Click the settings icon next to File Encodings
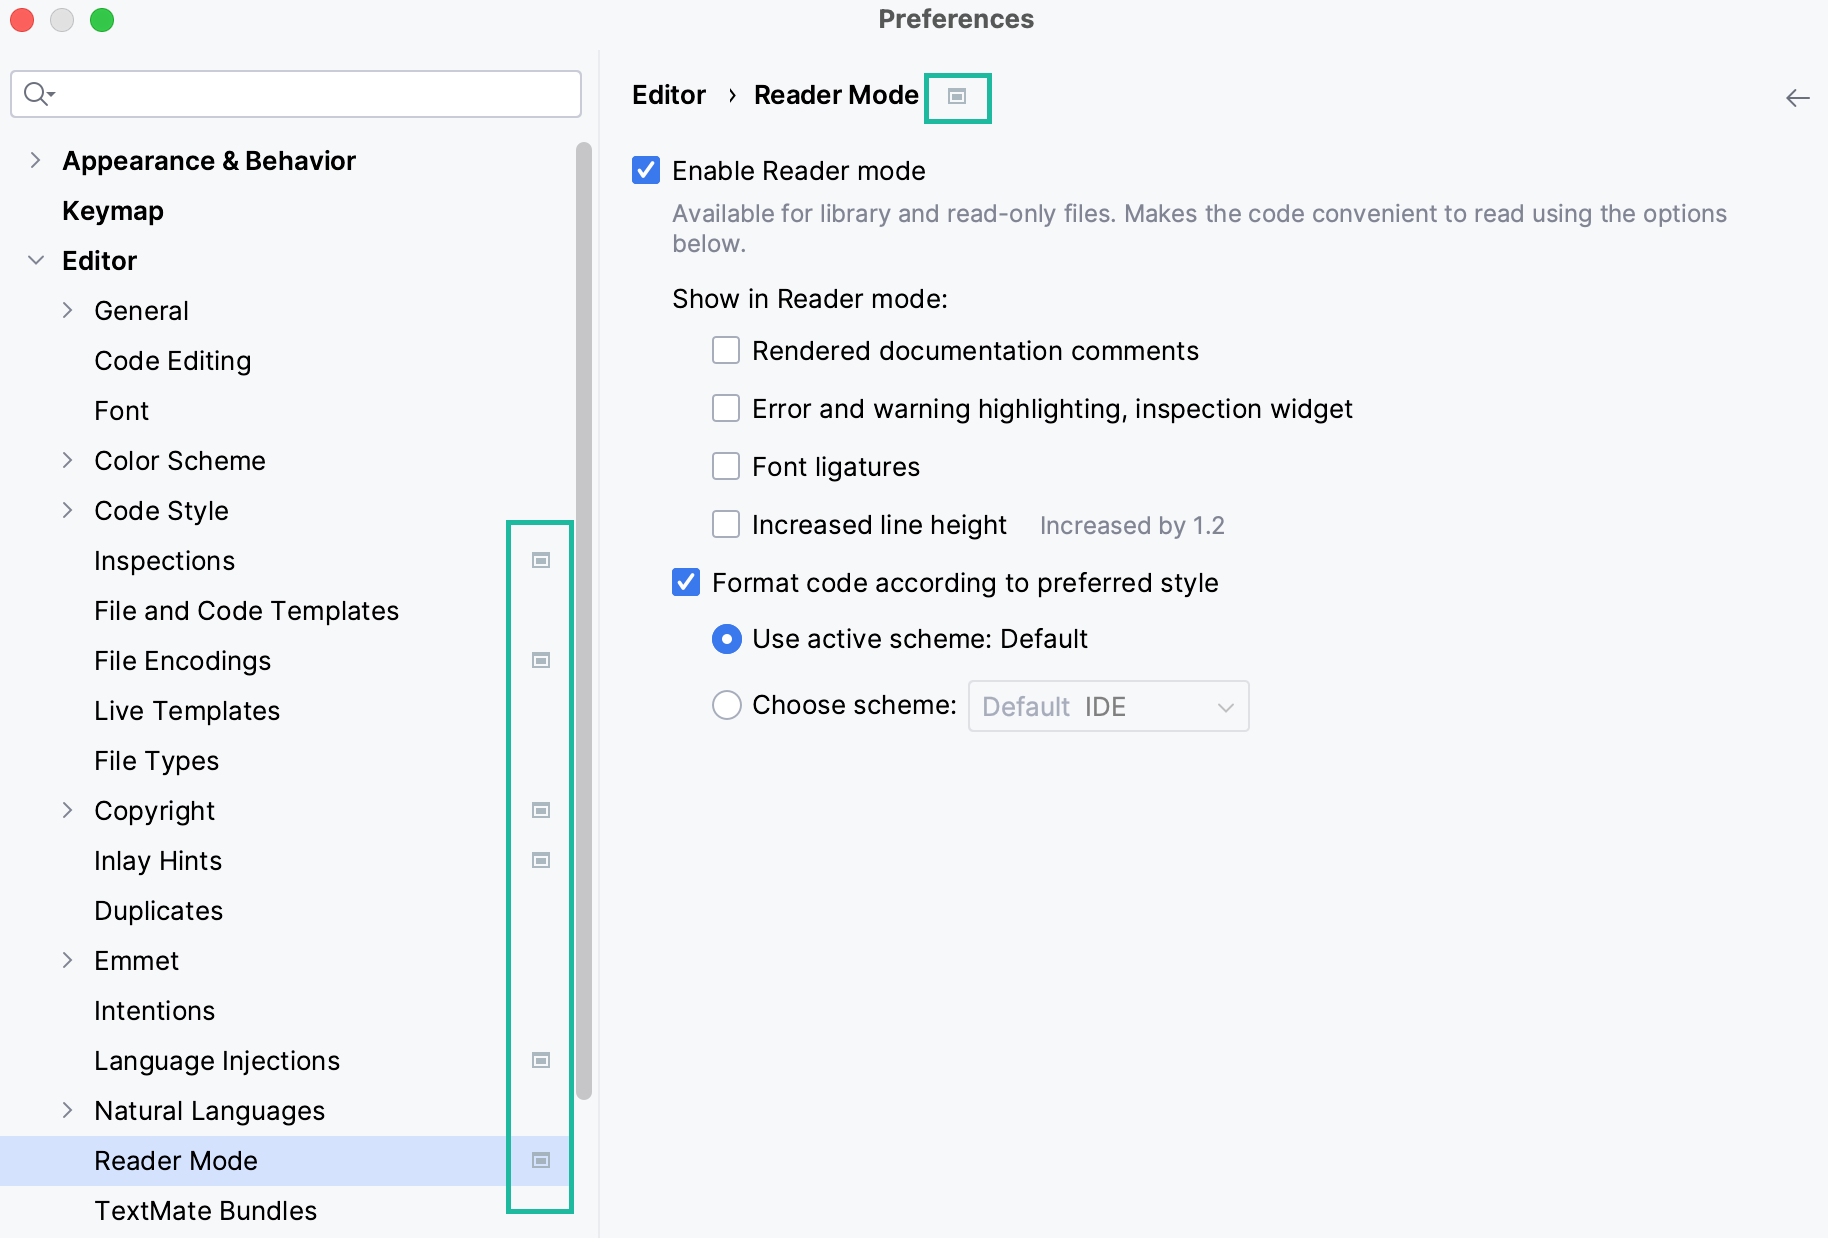The height and width of the screenshot is (1238, 1828). pos(541,660)
